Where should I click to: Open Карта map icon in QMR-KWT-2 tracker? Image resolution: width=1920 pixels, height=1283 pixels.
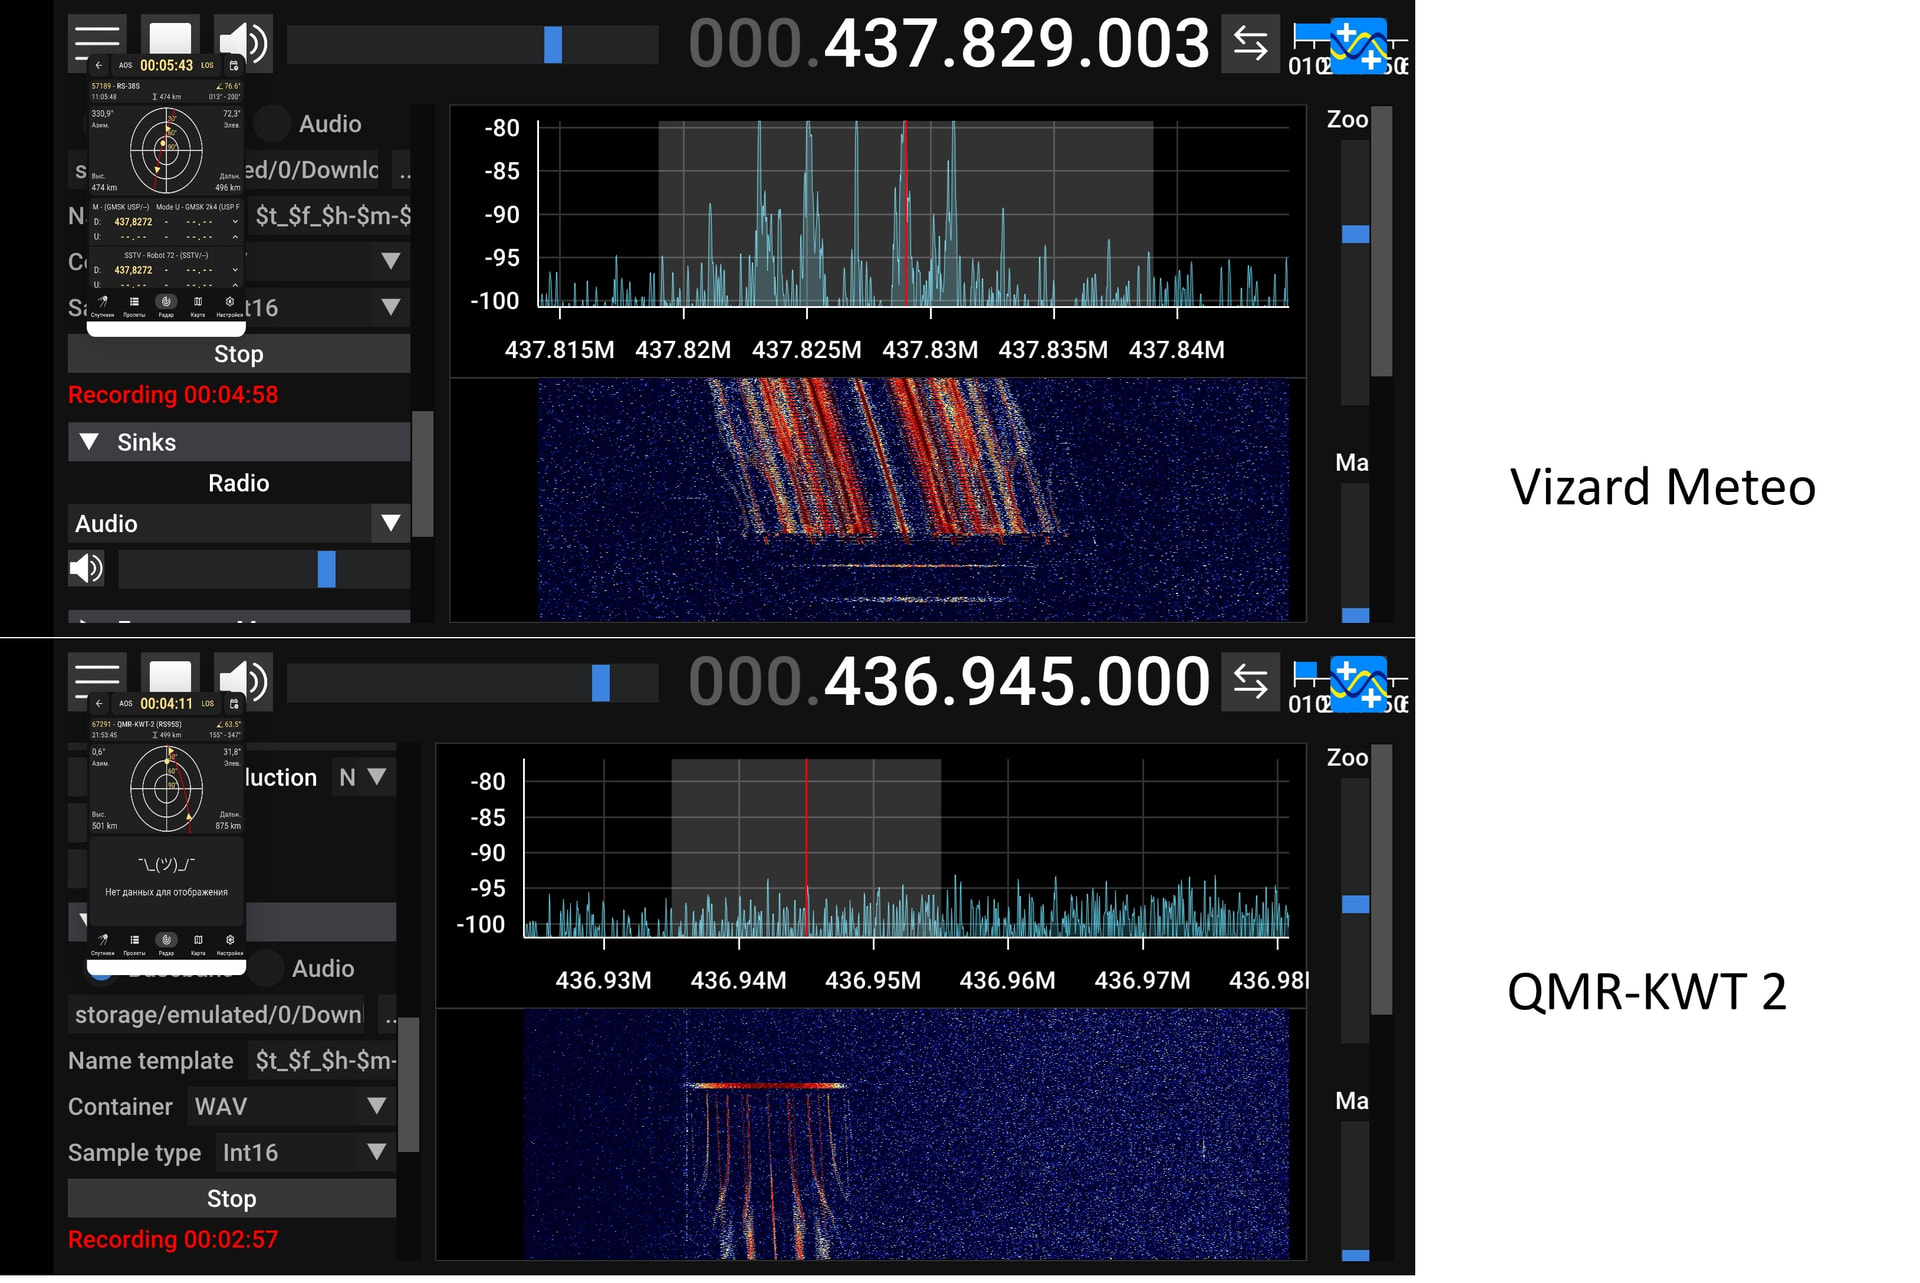198,942
